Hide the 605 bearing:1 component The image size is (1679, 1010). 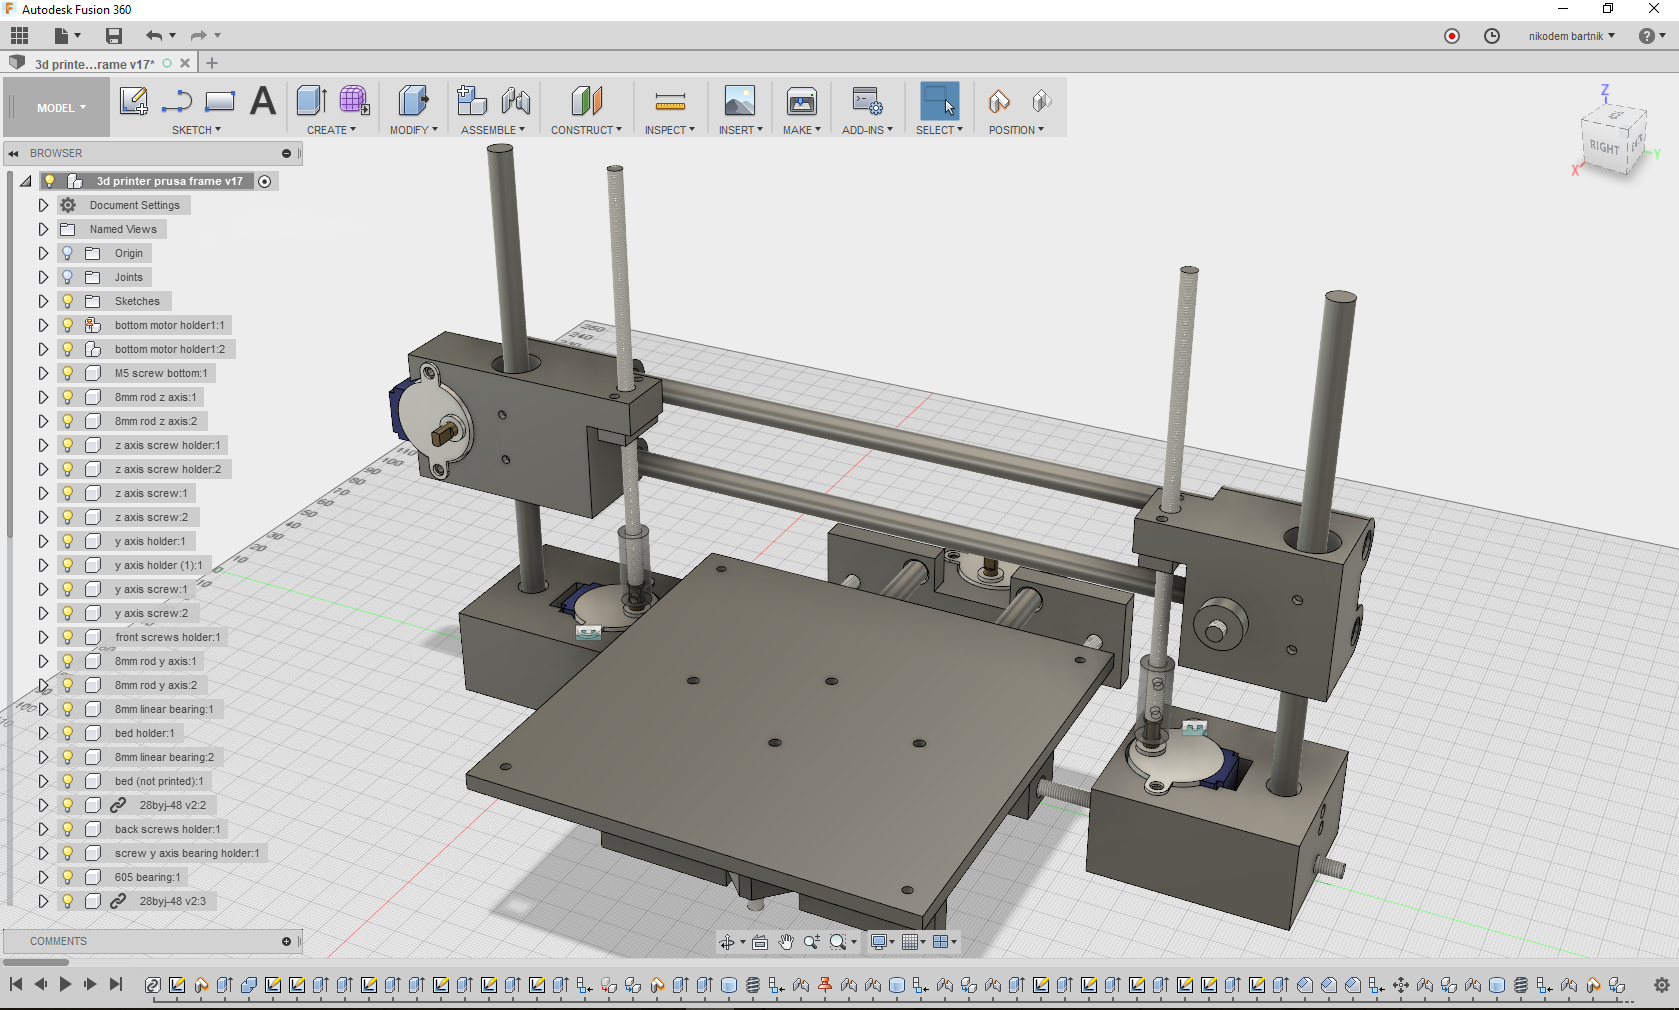coord(66,877)
